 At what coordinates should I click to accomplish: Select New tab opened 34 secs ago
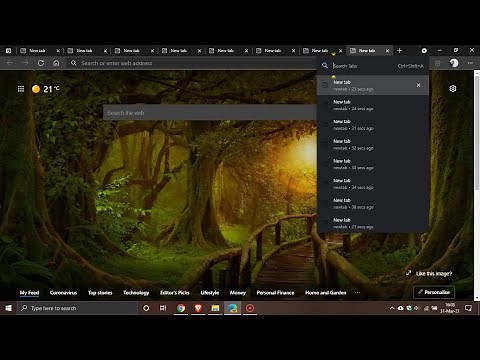coord(373,184)
